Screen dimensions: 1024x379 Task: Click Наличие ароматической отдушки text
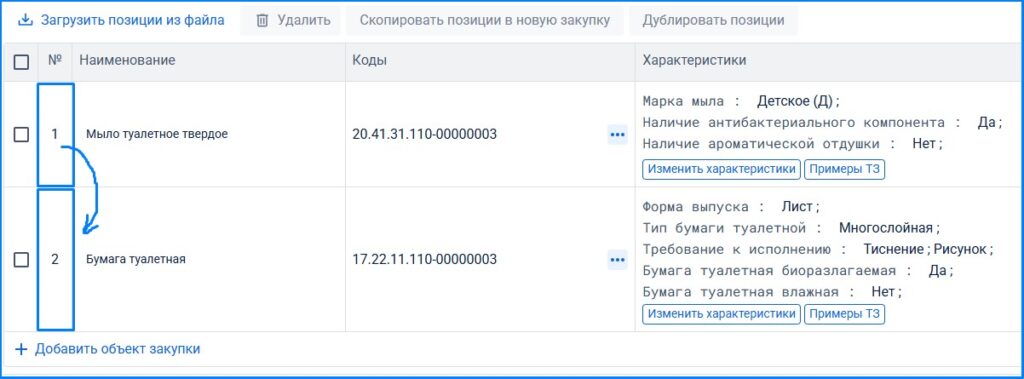tap(761, 144)
